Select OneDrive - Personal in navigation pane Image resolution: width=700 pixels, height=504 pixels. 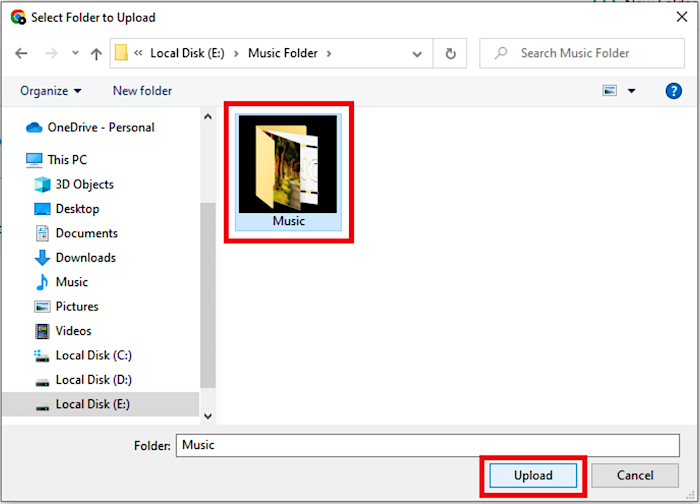pos(100,127)
